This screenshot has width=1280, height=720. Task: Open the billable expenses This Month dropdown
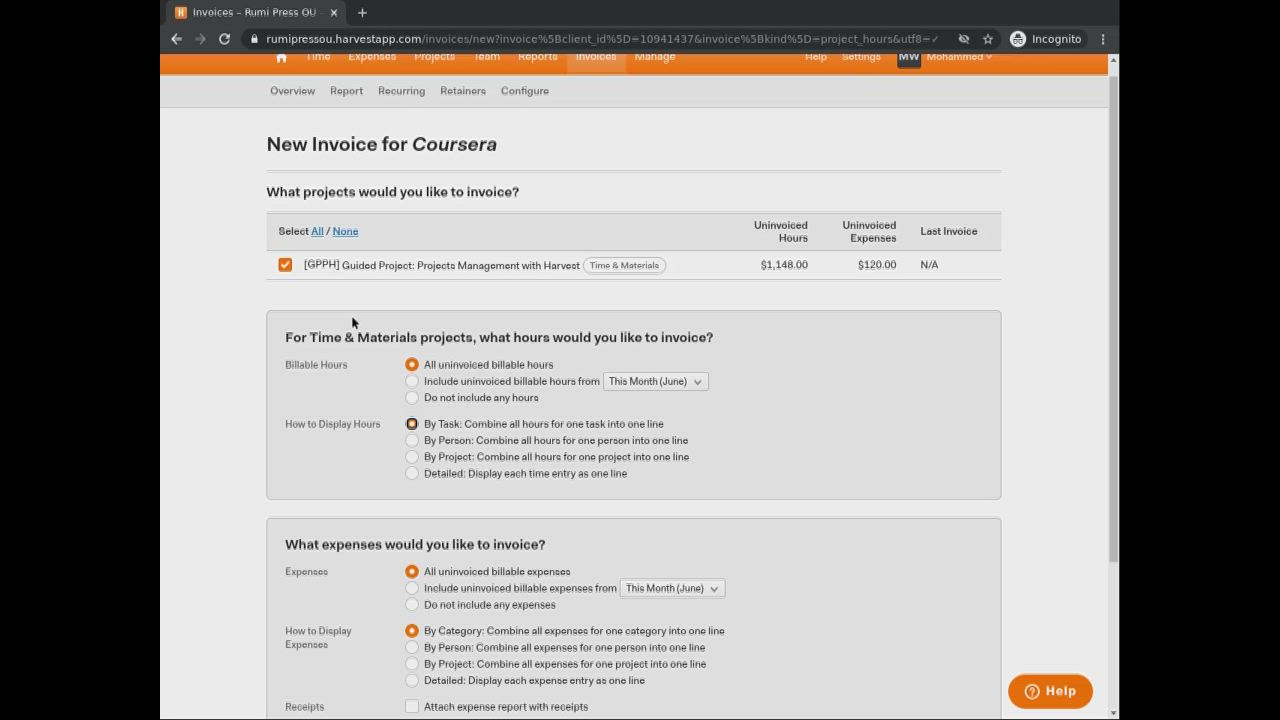click(672, 588)
